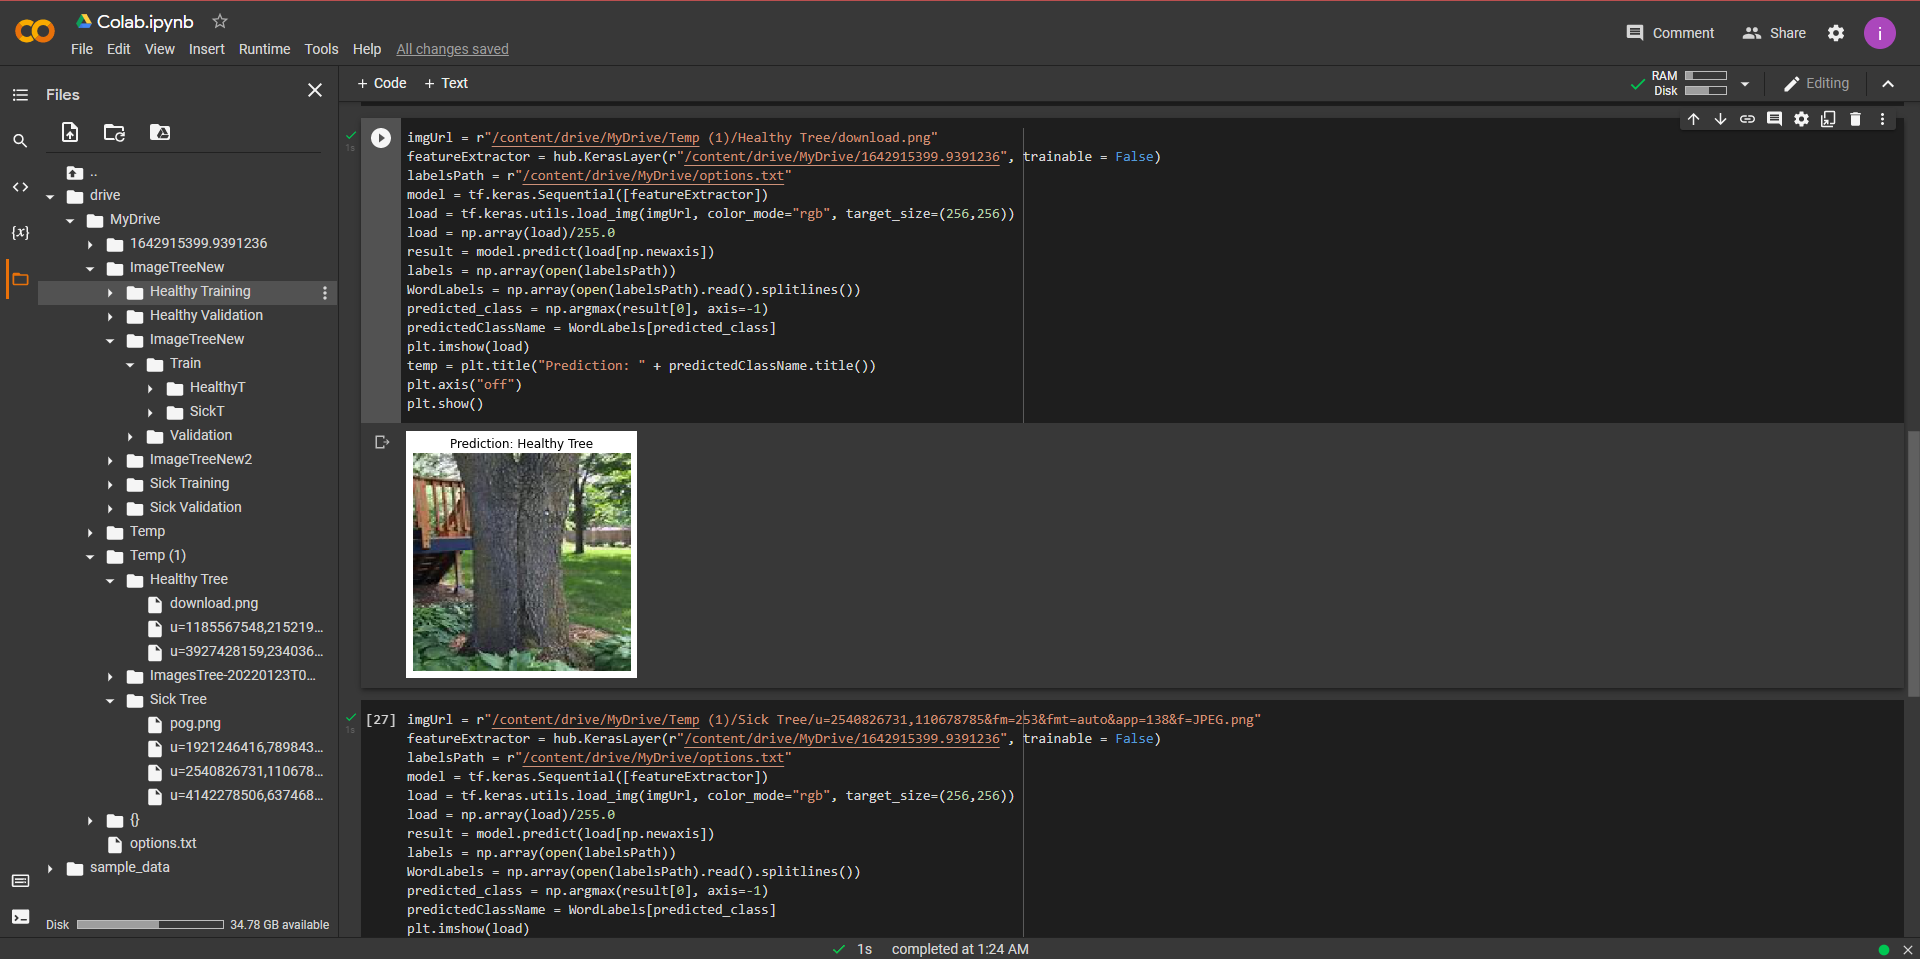Star the Colab.ipynb notebook
The height and width of the screenshot is (959, 1920).
pos(220,21)
